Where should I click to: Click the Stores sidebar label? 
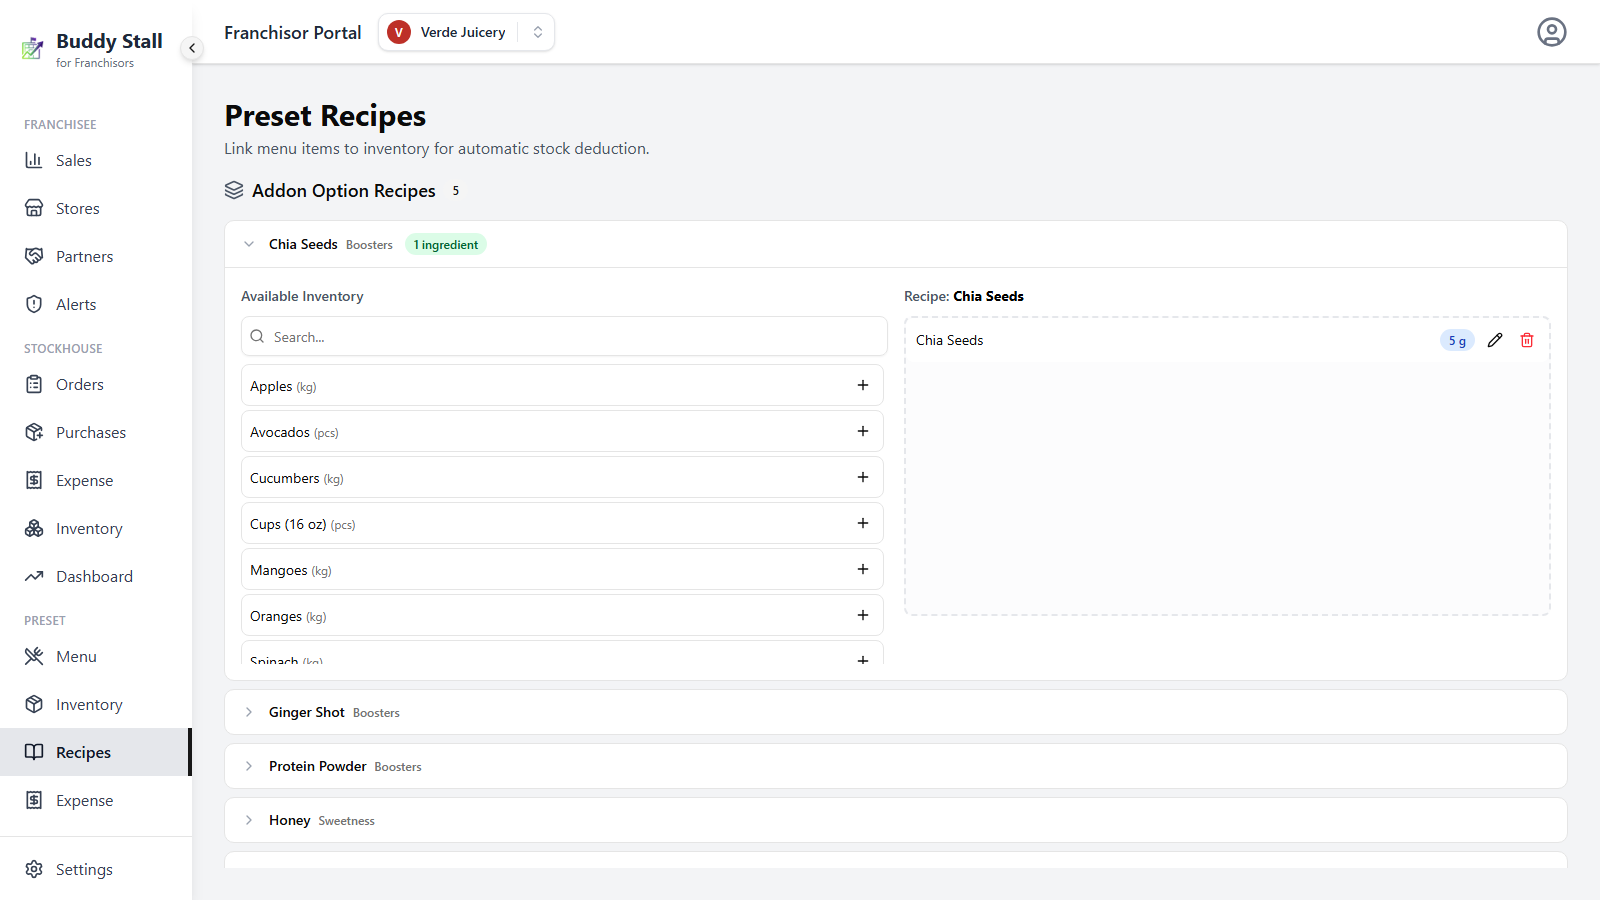click(78, 209)
